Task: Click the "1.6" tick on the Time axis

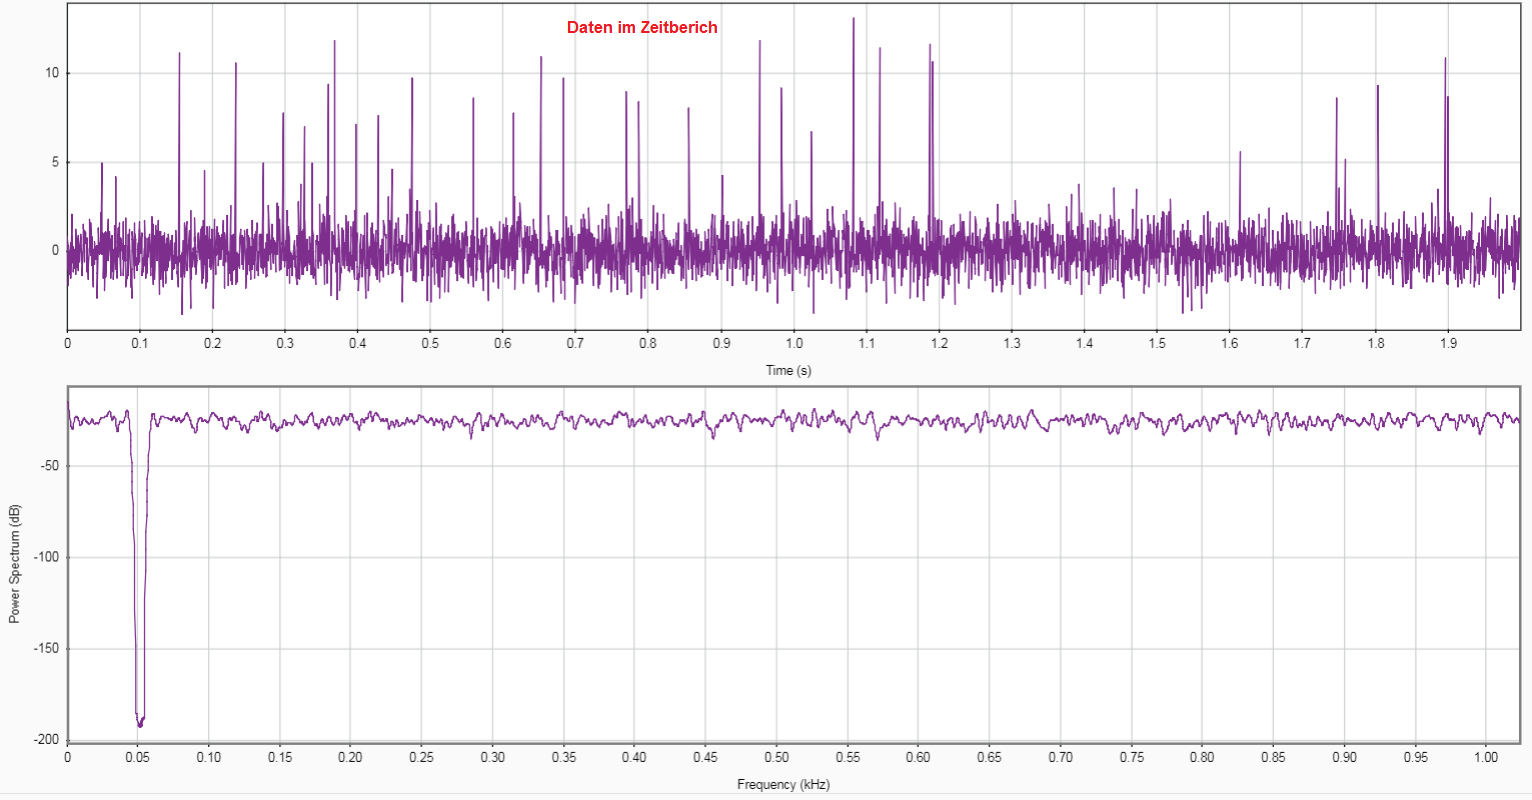Action: point(1229,344)
